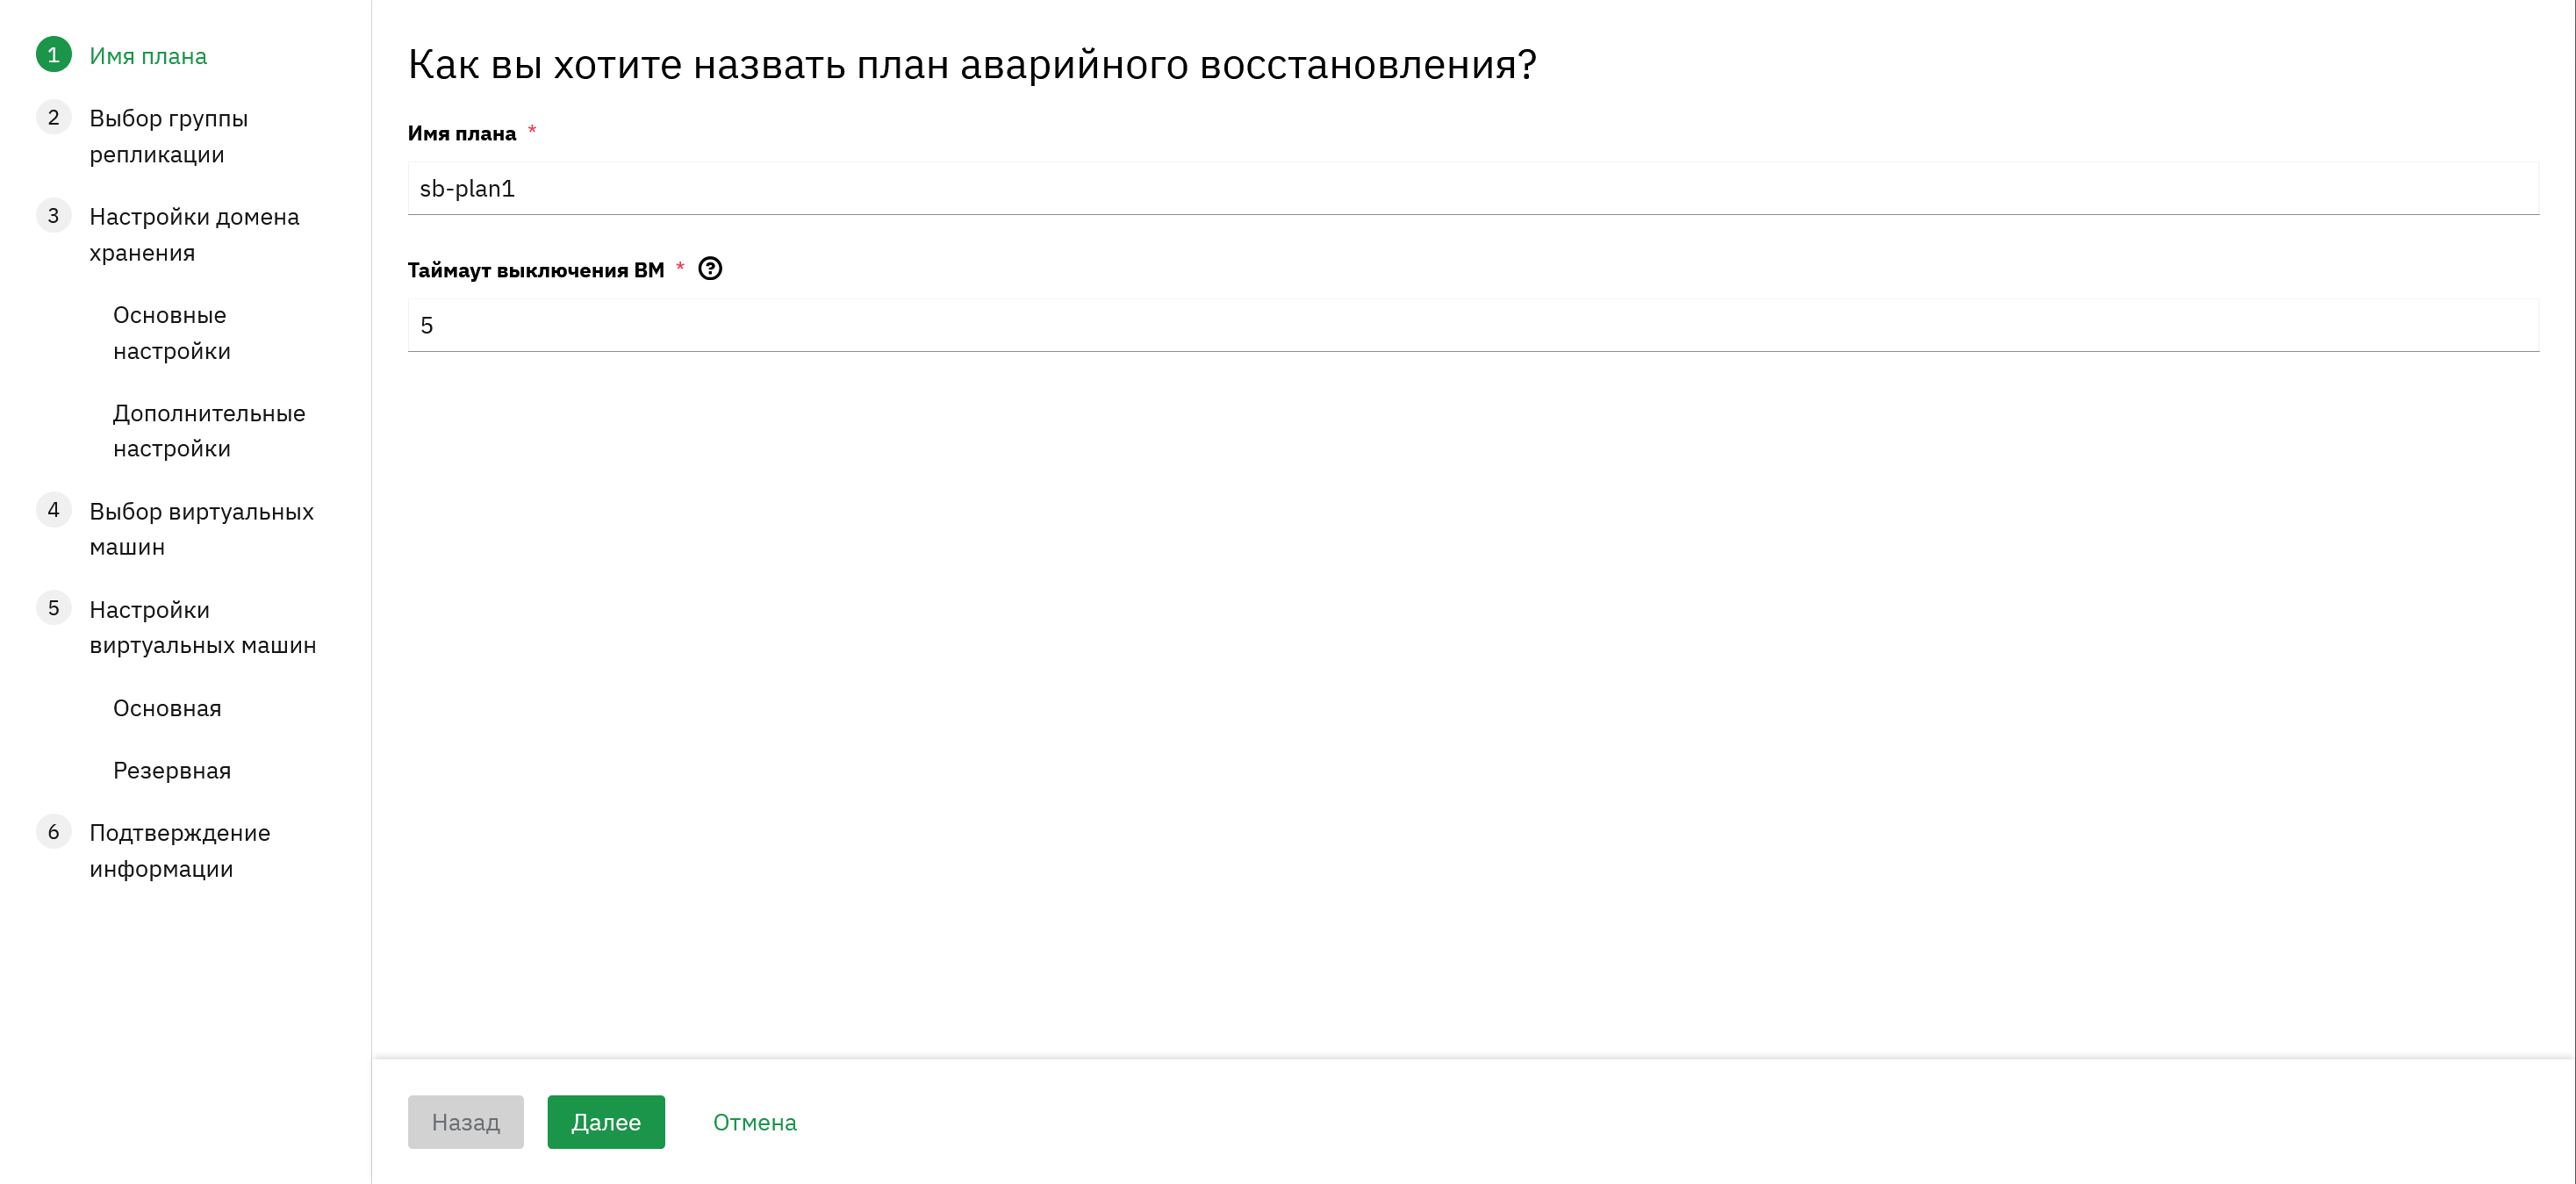Click the help icon next to Таймаут выключения ВМ

(x=710, y=269)
